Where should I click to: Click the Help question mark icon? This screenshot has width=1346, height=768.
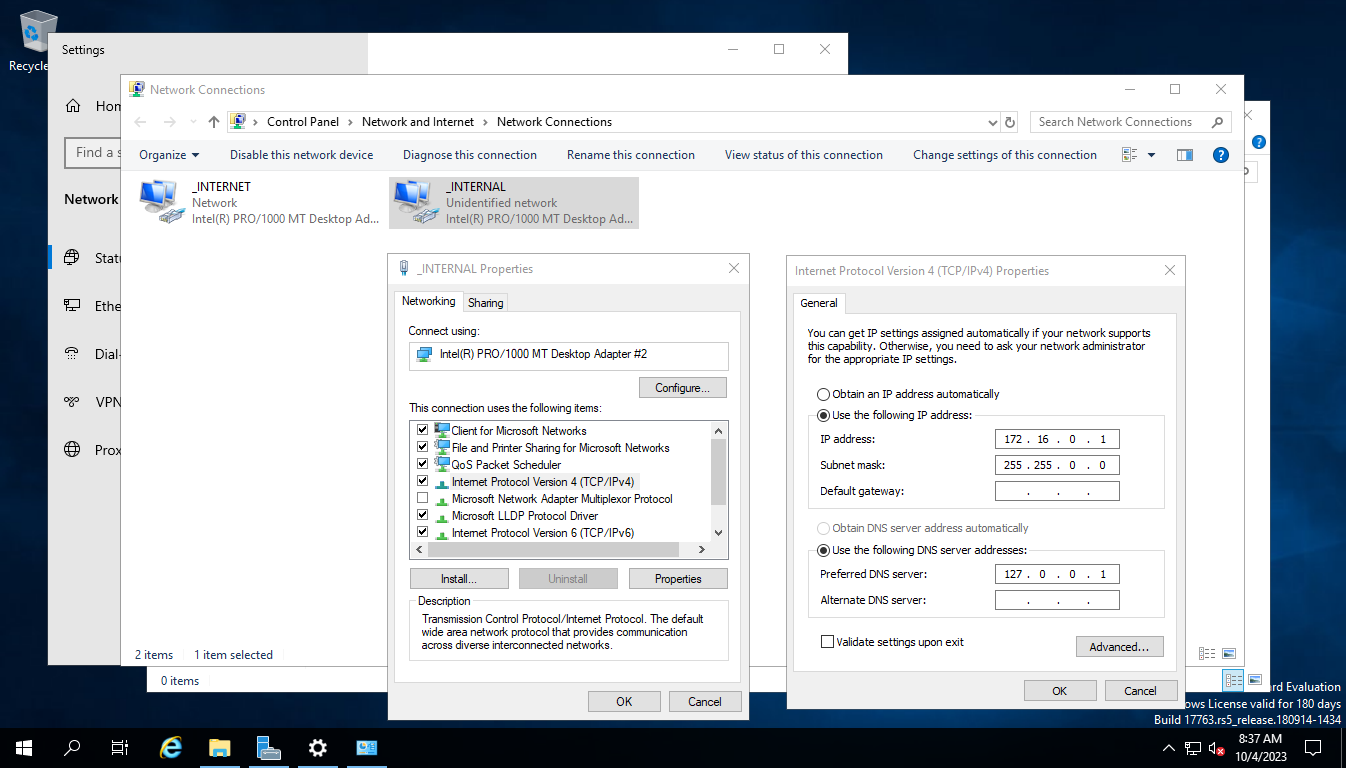point(1221,154)
